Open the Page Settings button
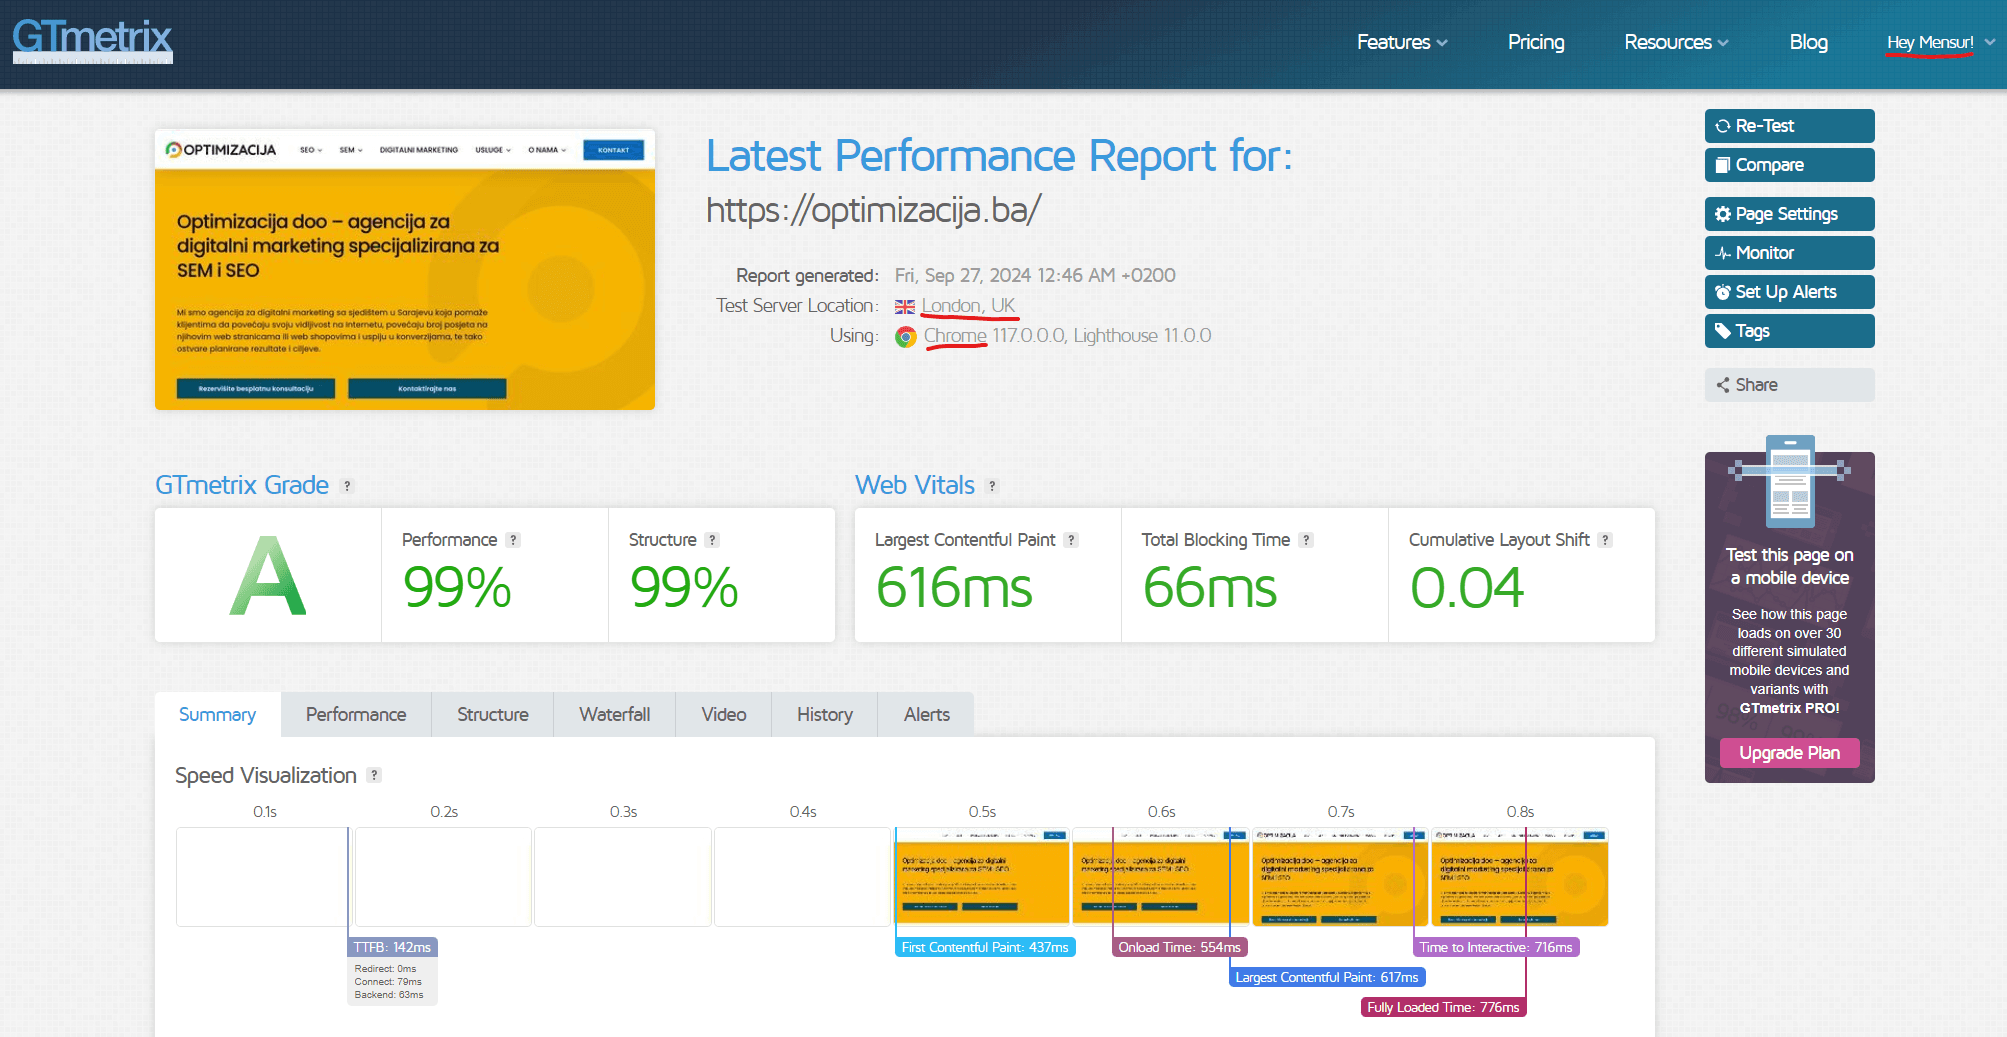Image resolution: width=2007 pixels, height=1037 pixels. point(1789,214)
